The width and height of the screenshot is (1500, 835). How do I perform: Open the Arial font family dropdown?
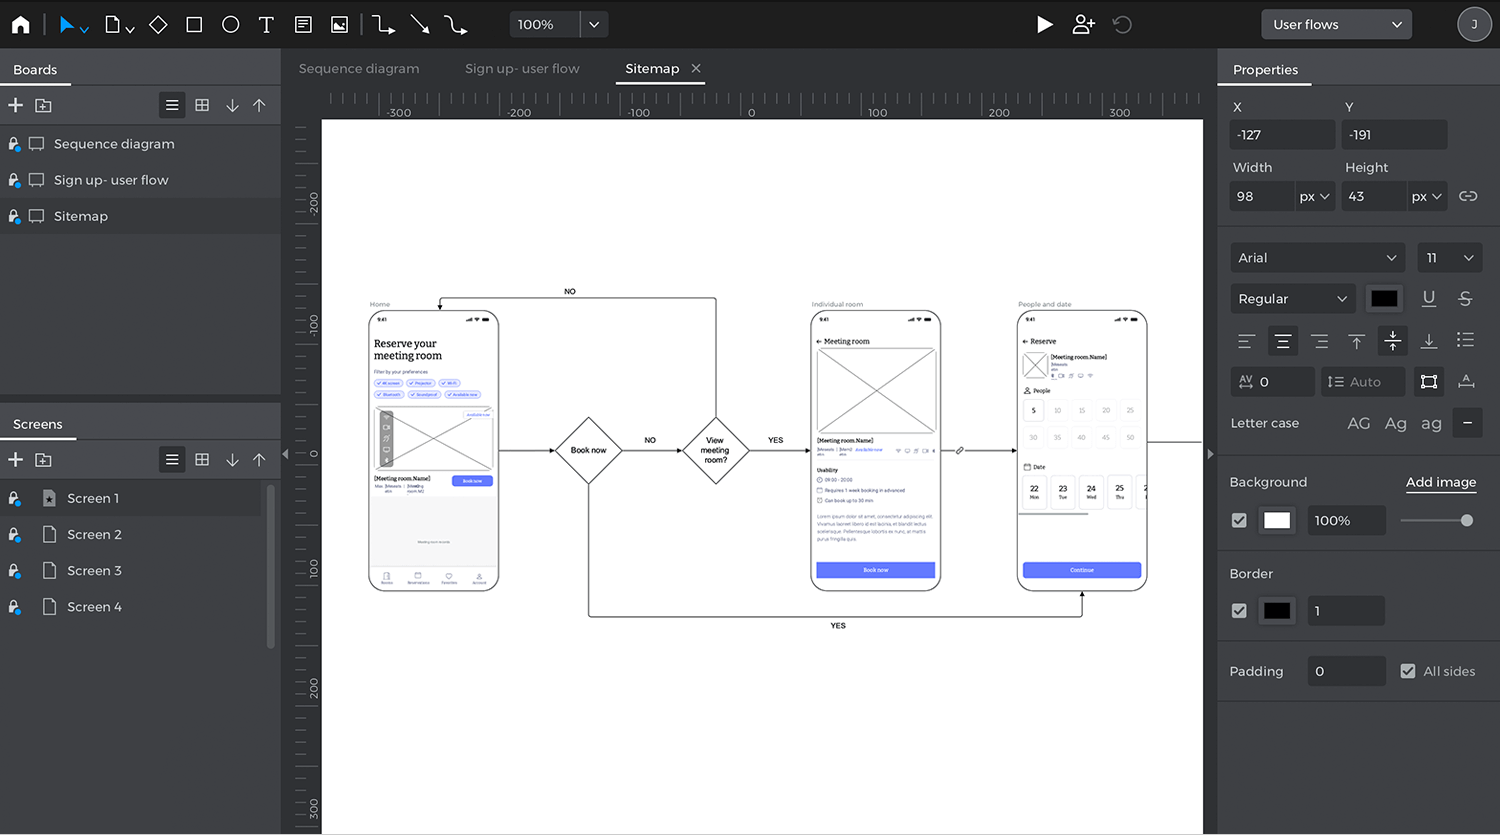[1317, 258]
